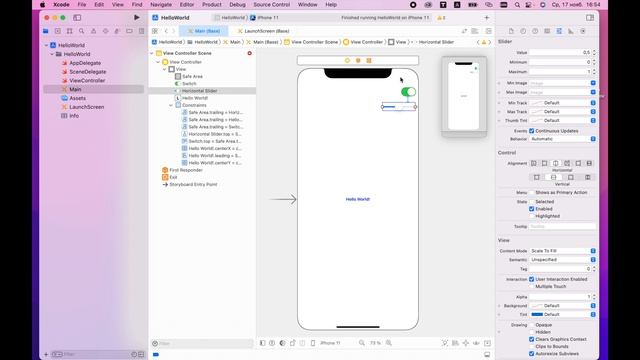The height and width of the screenshot is (360, 640).
Task: Show the Identity inspector
Action: pyautogui.click(x=547, y=31)
